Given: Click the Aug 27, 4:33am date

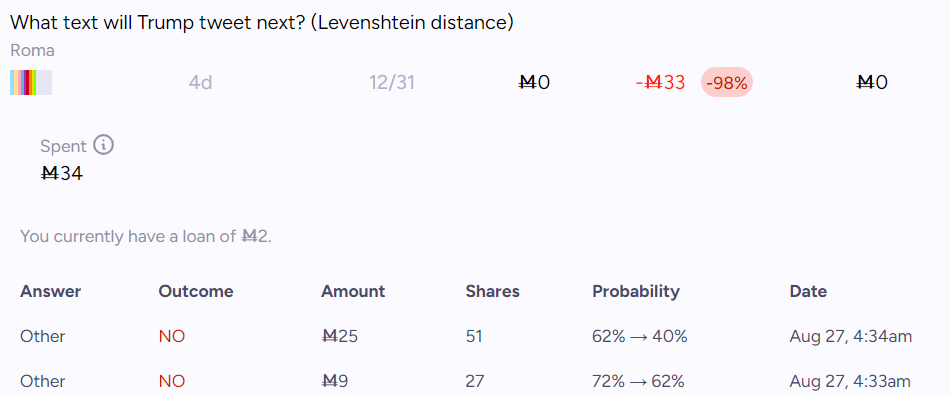Looking at the screenshot, I should coord(850,381).
